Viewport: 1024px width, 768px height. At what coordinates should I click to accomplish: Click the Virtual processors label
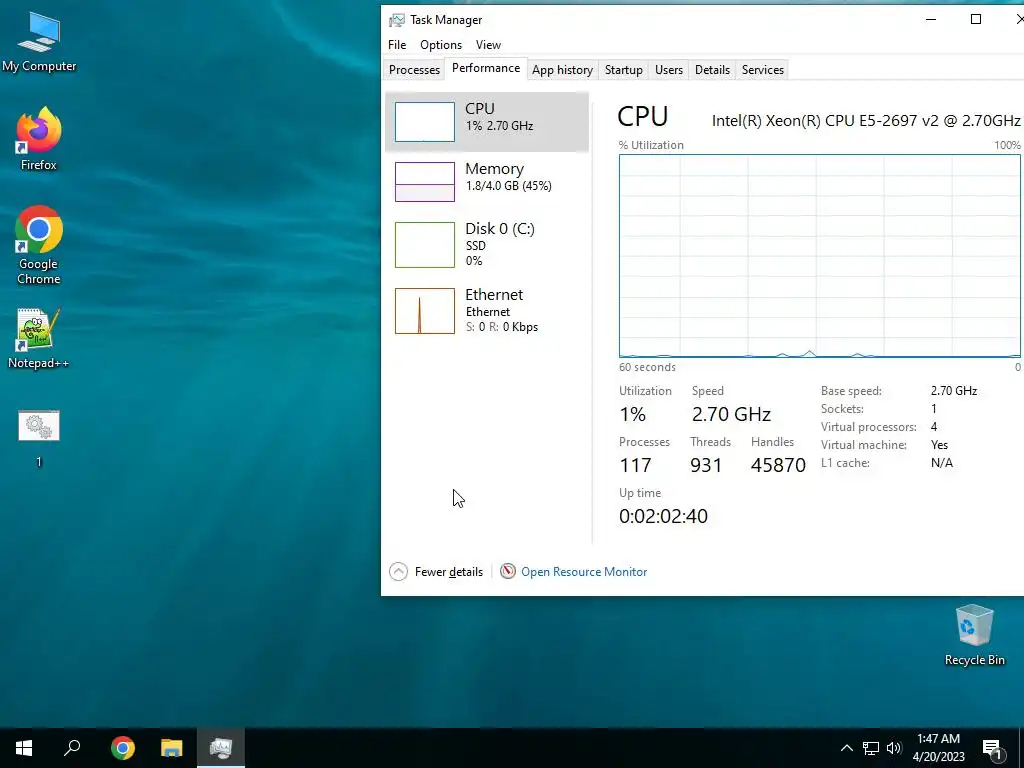(x=869, y=427)
